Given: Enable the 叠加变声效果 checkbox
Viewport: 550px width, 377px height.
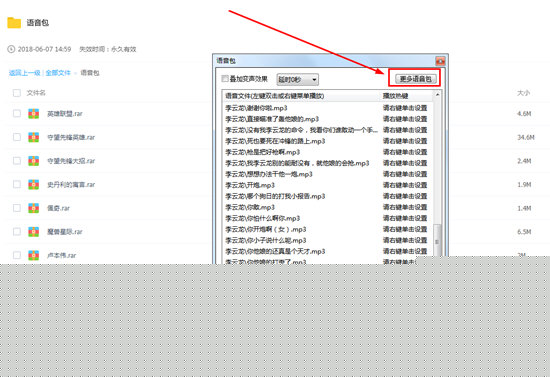Looking at the screenshot, I should (x=225, y=79).
